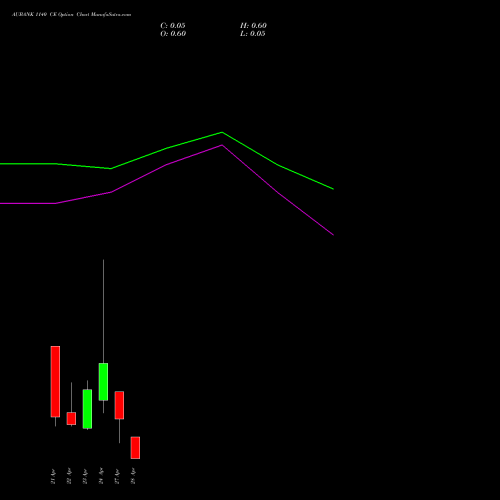Click the lowest red candlestick for 28 Apr
This screenshot has width=500, height=500.
[135, 448]
